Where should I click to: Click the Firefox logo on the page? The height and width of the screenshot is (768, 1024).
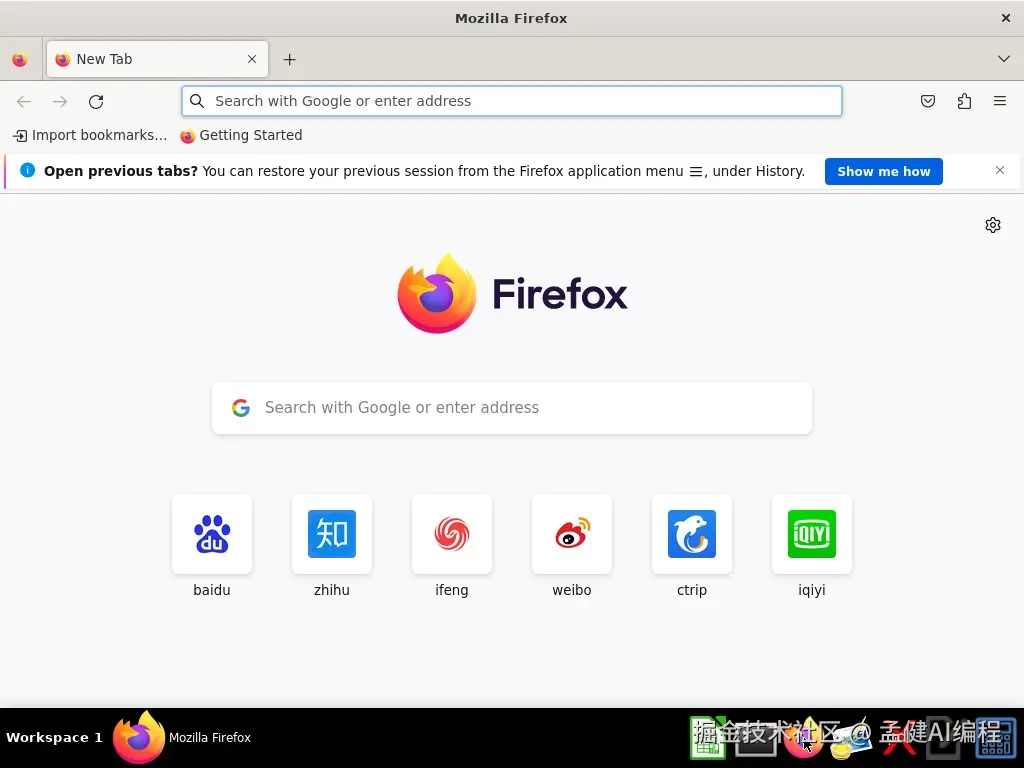pyautogui.click(x=512, y=293)
